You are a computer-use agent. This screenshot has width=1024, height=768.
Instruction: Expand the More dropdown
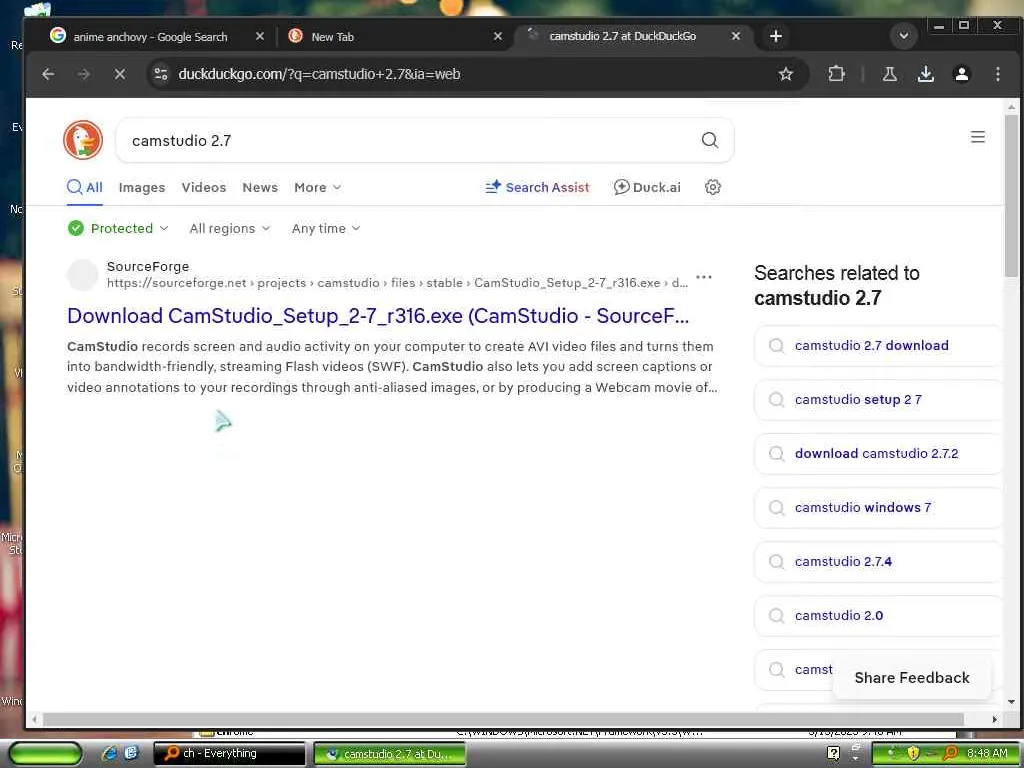[317, 187]
